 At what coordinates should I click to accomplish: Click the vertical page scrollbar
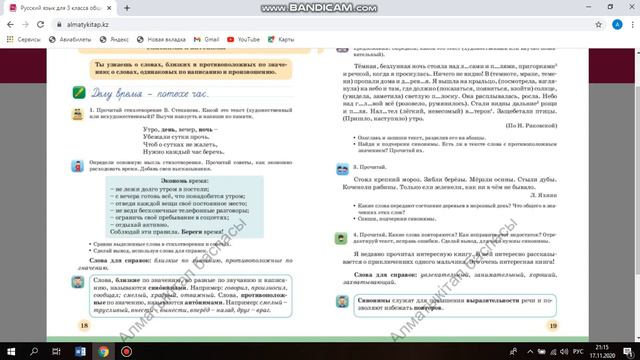click(637, 195)
